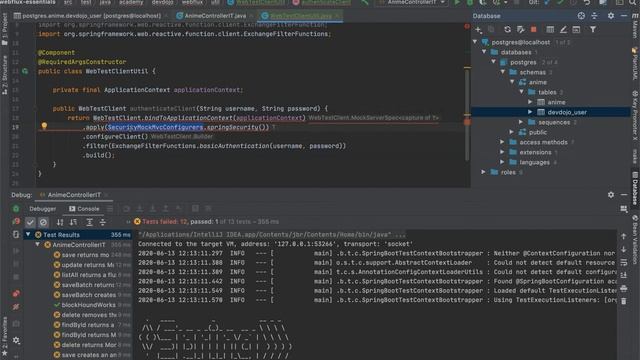
Task: Print console output icon
Action: (624, 288)
